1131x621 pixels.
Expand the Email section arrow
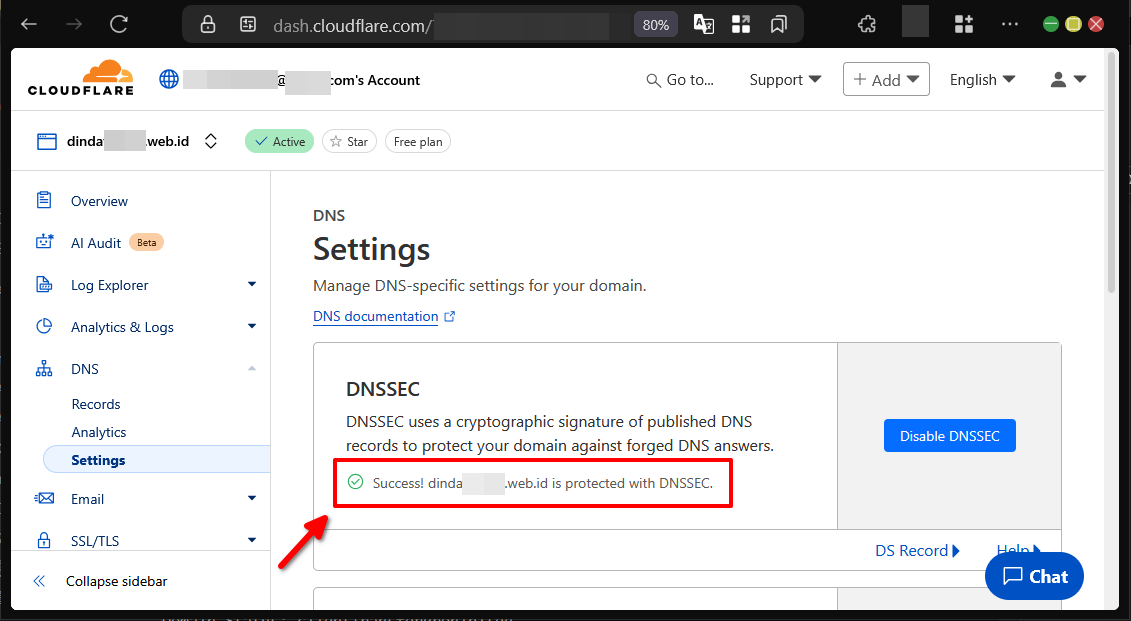(x=252, y=498)
